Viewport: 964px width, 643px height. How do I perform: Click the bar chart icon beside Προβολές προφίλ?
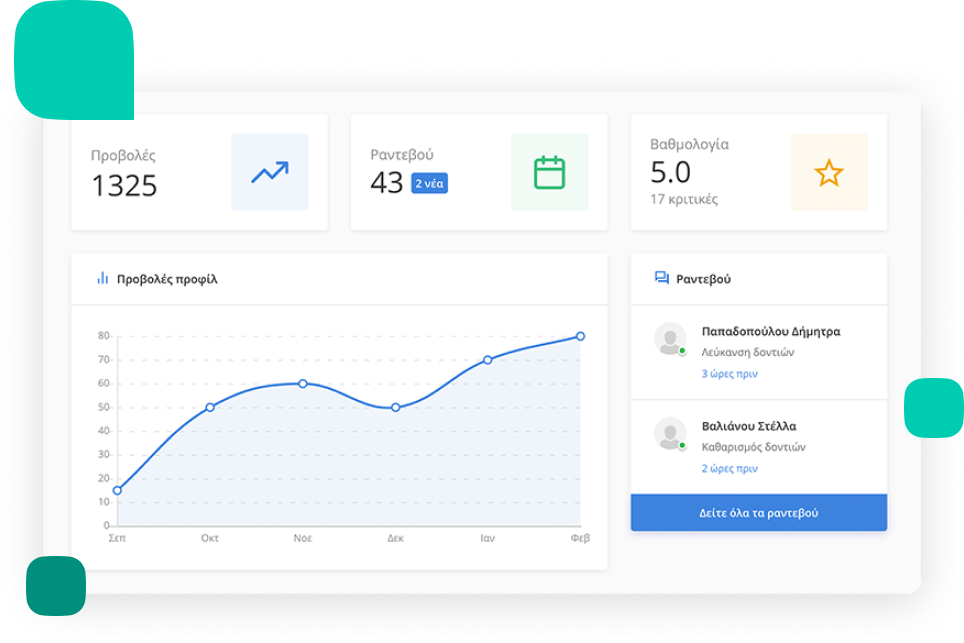pyautogui.click(x=103, y=278)
